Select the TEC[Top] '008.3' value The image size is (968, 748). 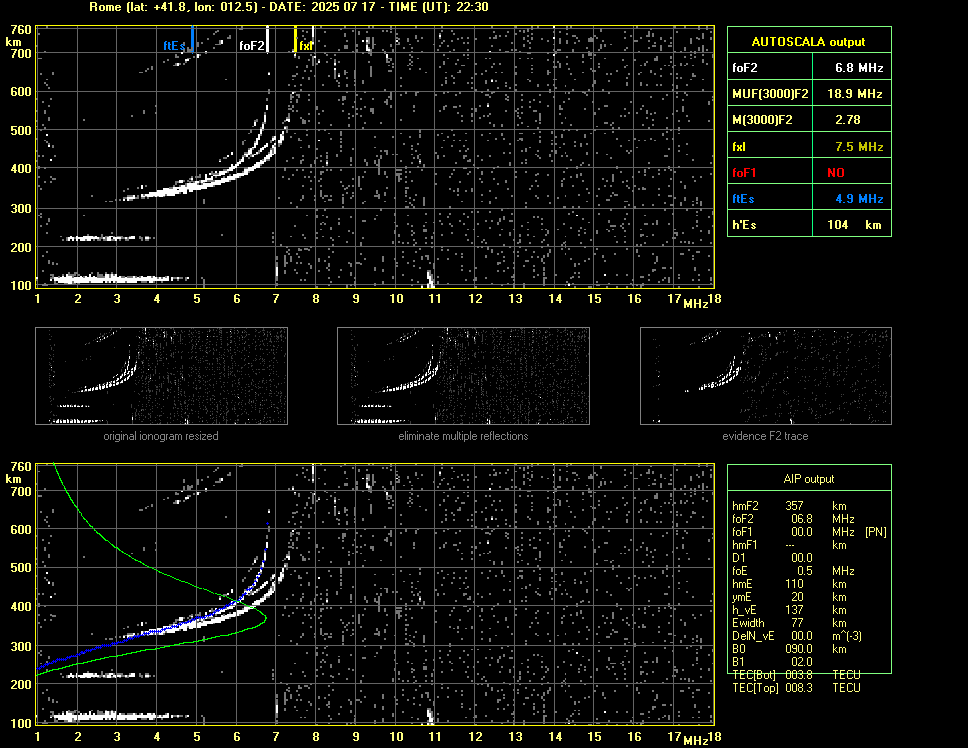[798, 688]
